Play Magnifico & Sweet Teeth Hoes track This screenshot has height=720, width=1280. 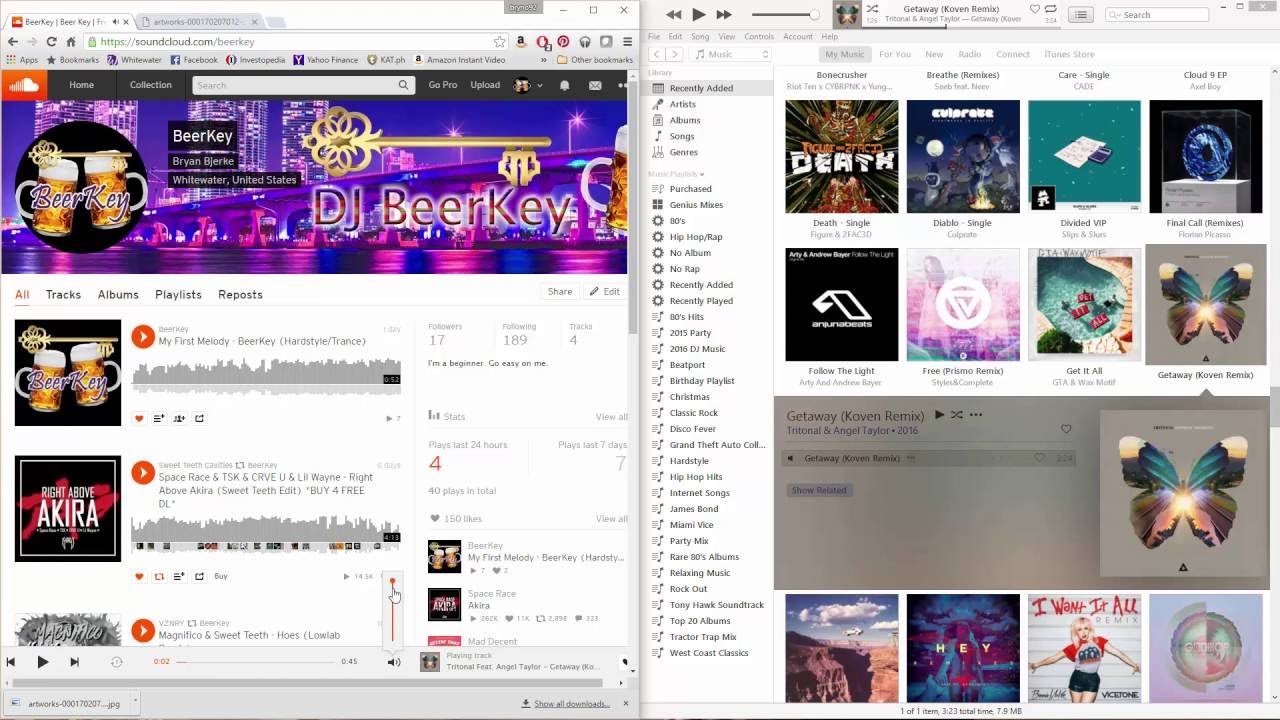[x=143, y=631]
